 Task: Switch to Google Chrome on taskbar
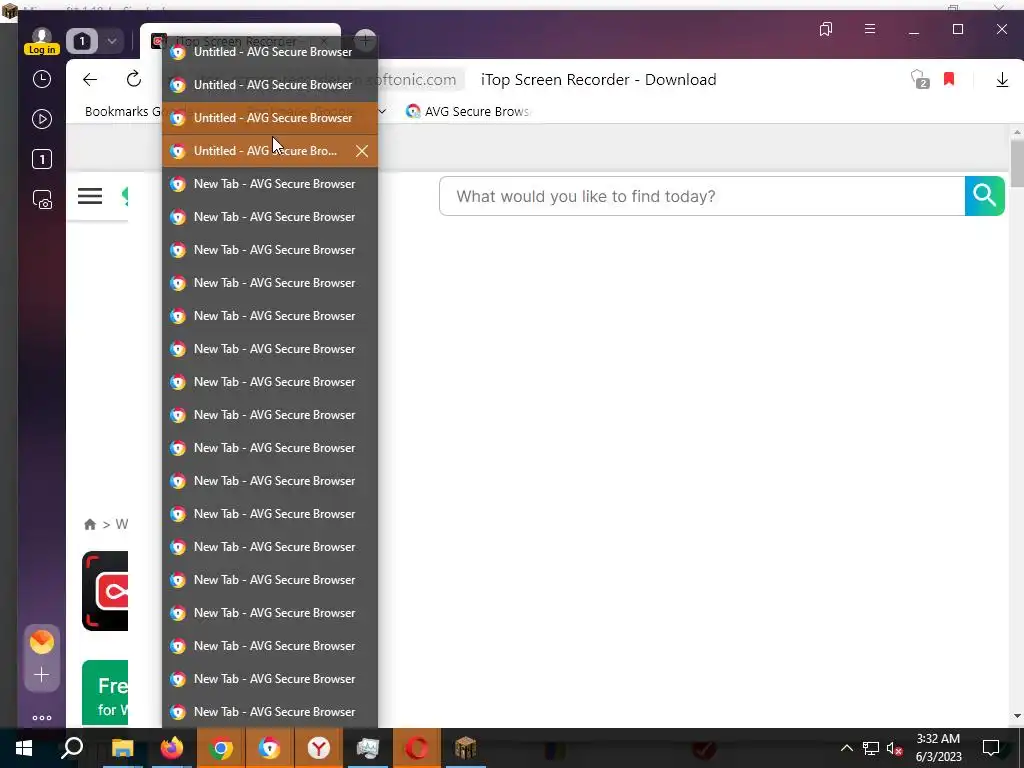tap(221, 748)
